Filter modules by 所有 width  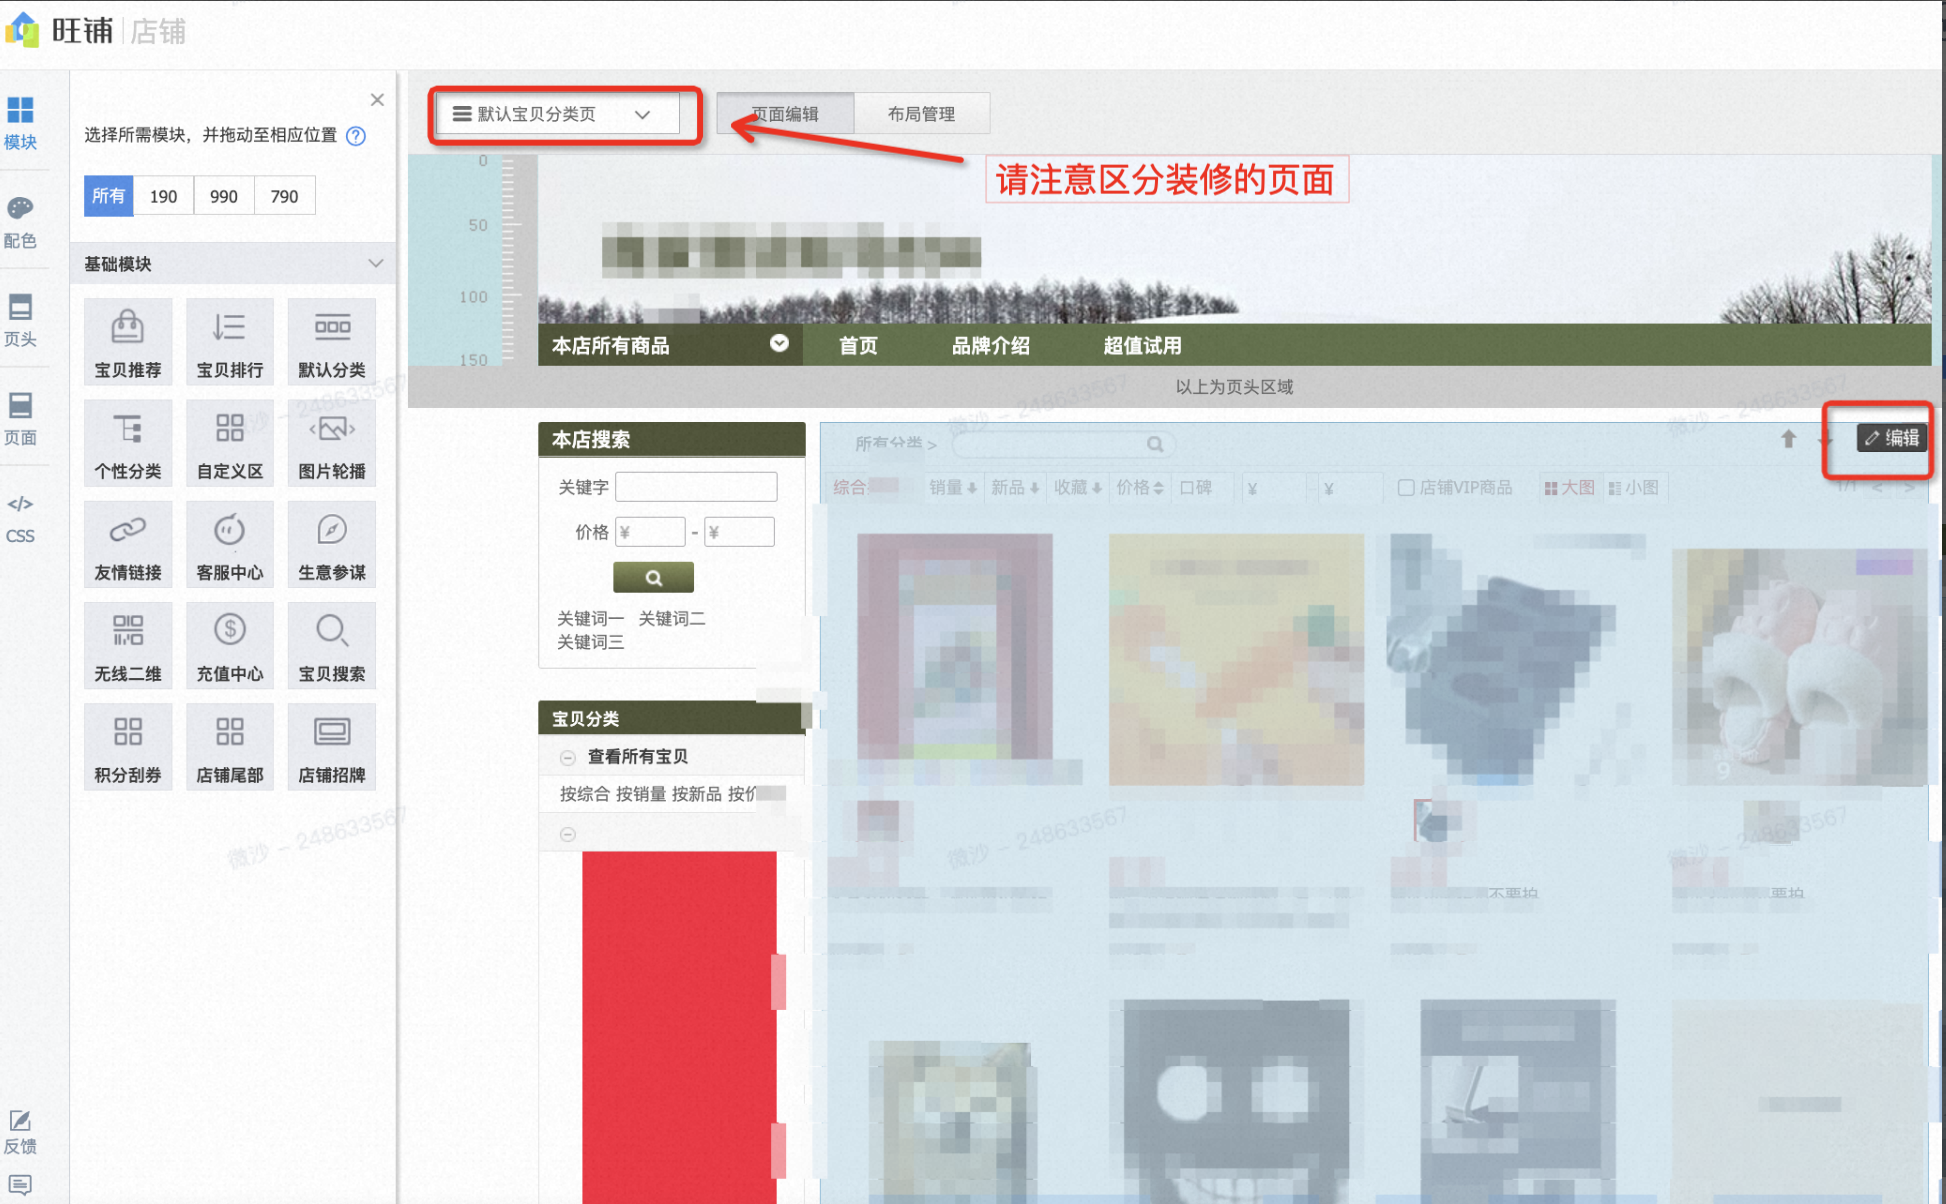(x=109, y=196)
